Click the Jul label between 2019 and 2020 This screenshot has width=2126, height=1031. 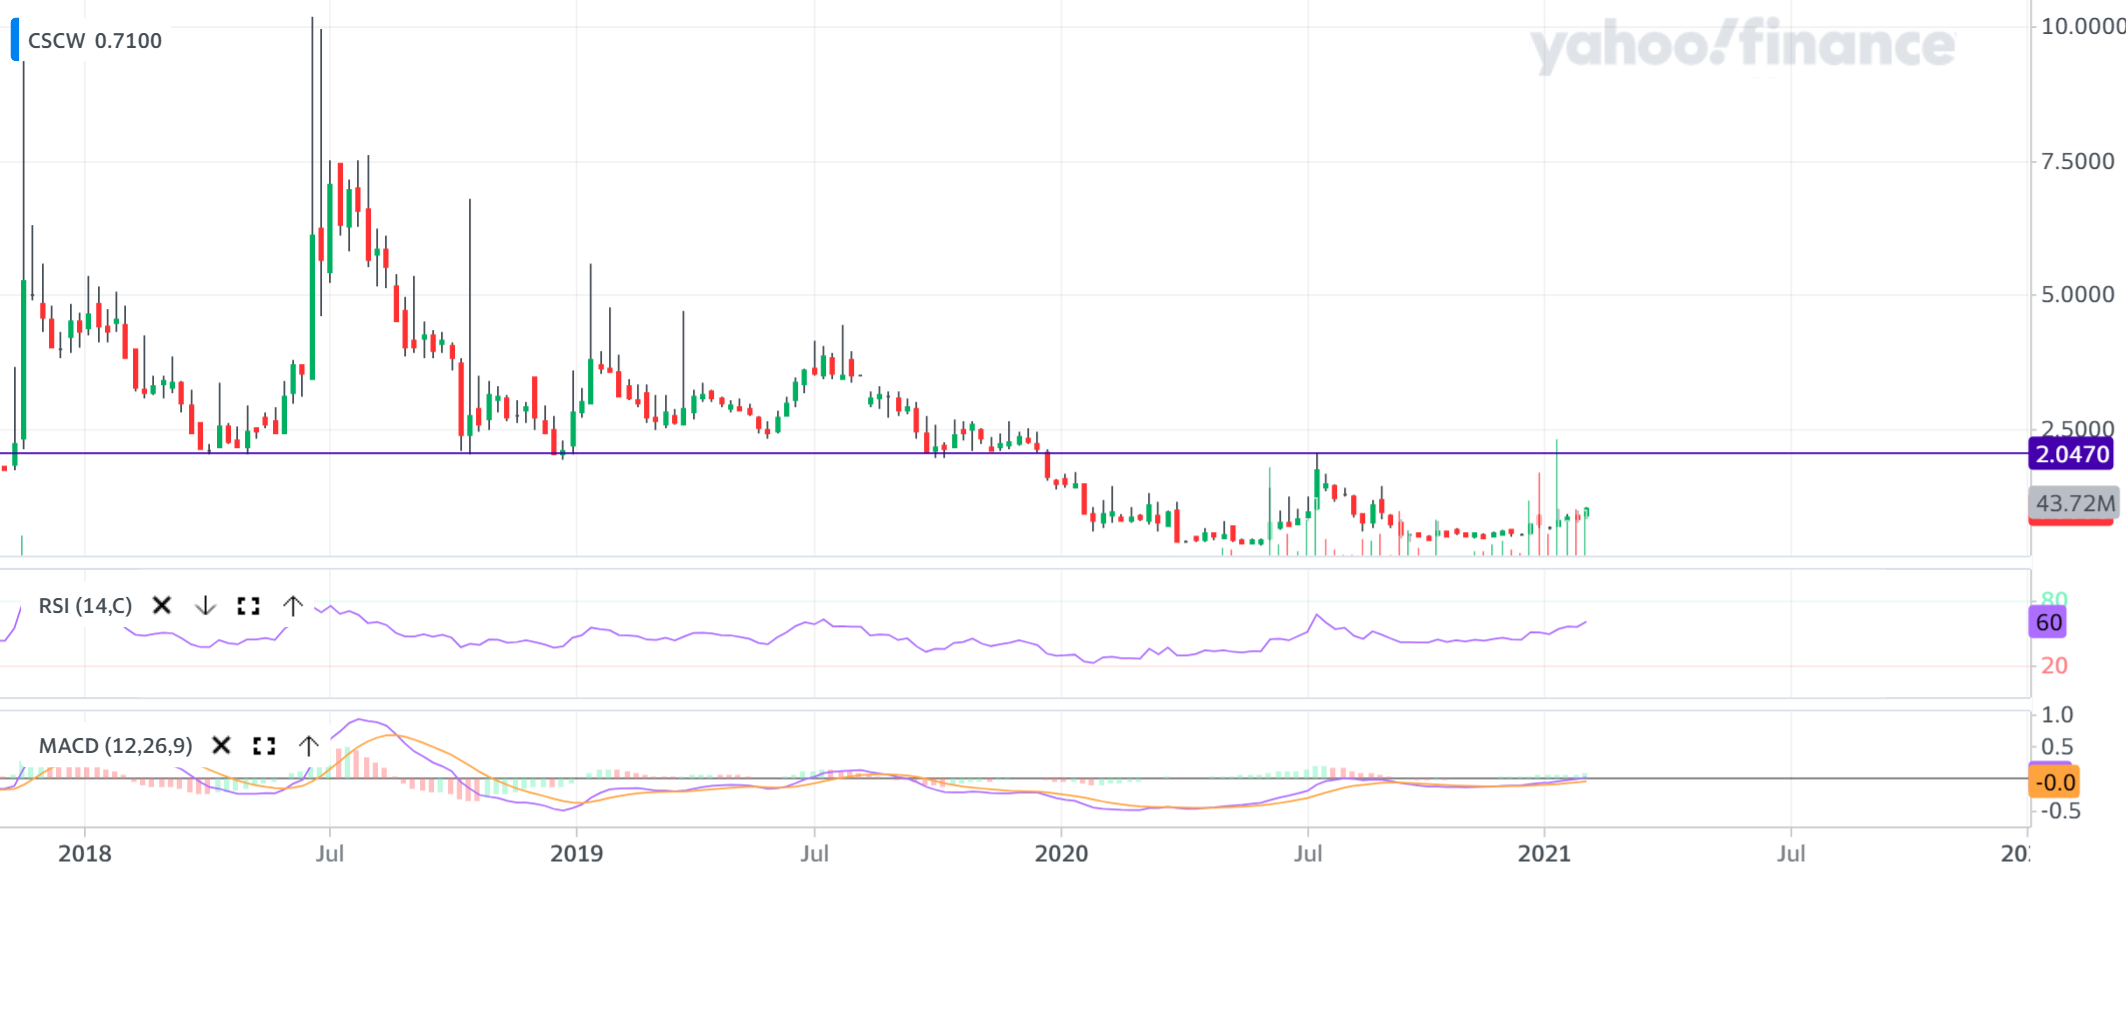(814, 854)
